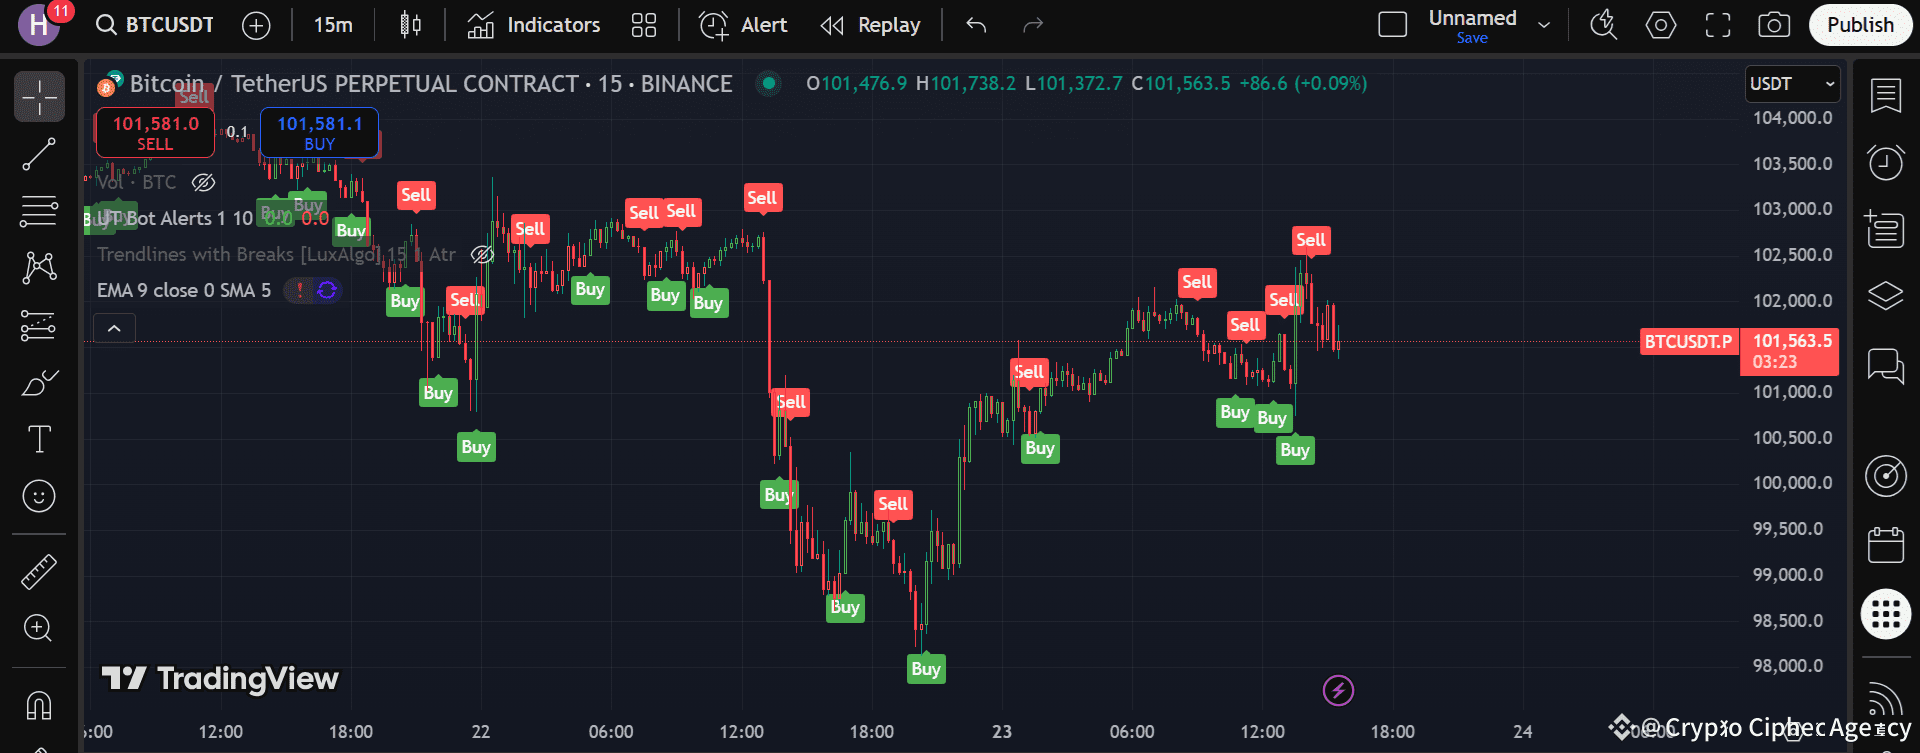Click date 22 on the time axis
The width and height of the screenshot is (1920, 753).
pos(481,732)
